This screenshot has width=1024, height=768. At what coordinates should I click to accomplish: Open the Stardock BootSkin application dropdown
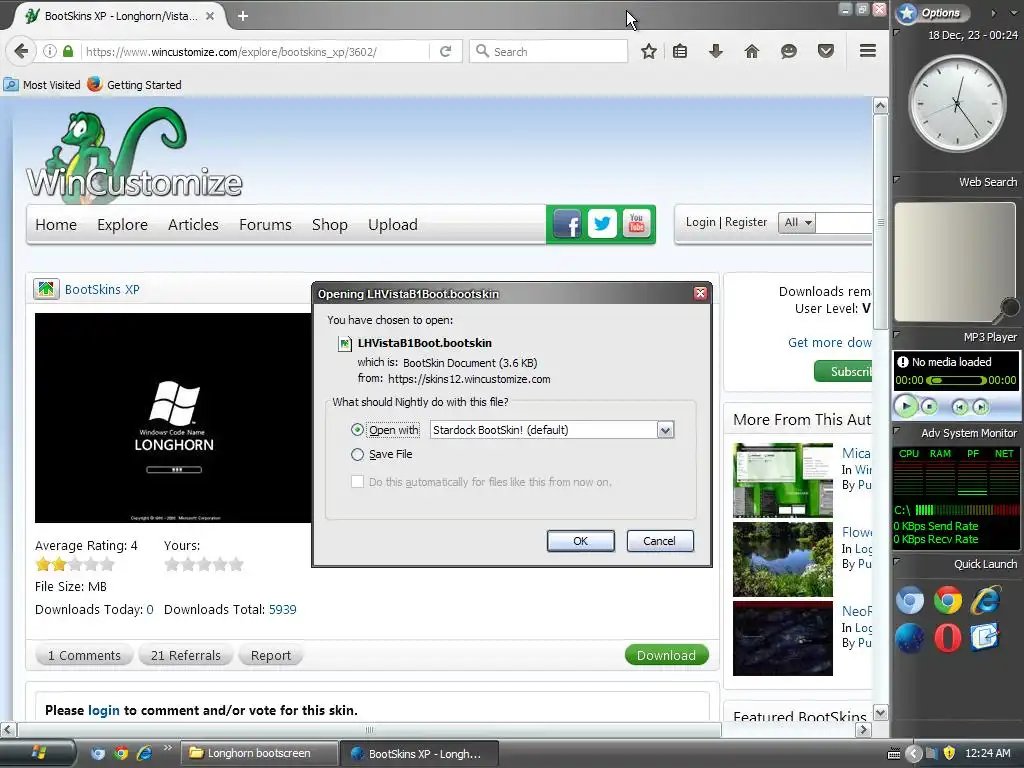(665, 430)
